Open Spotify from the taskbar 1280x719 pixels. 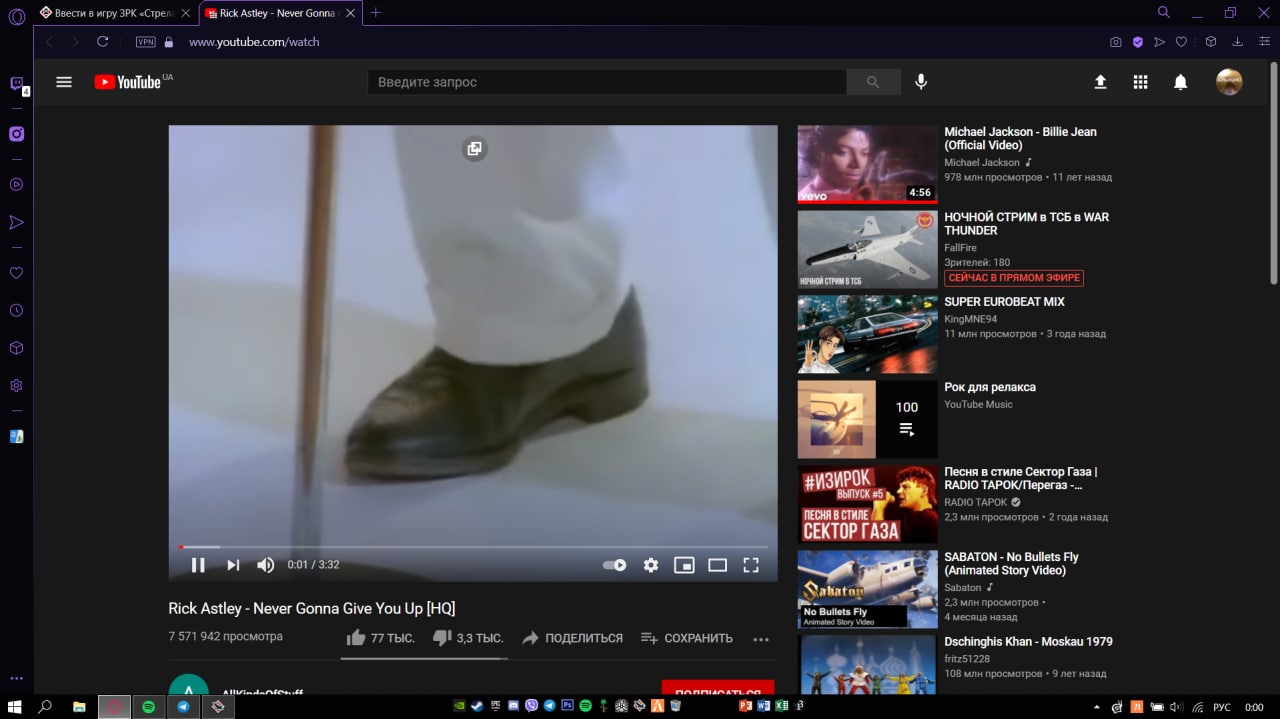(x=148, y=706)
